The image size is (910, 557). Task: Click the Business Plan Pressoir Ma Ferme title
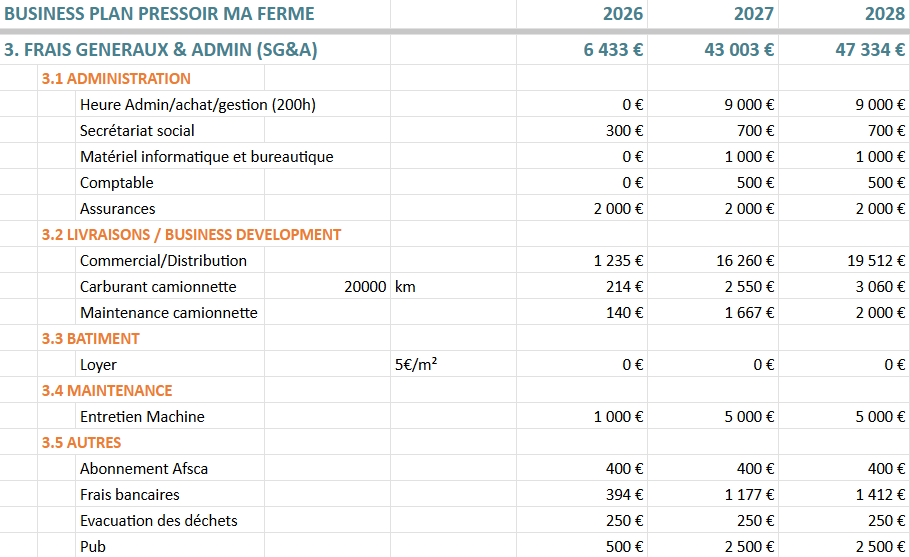(x=160, y=14)
